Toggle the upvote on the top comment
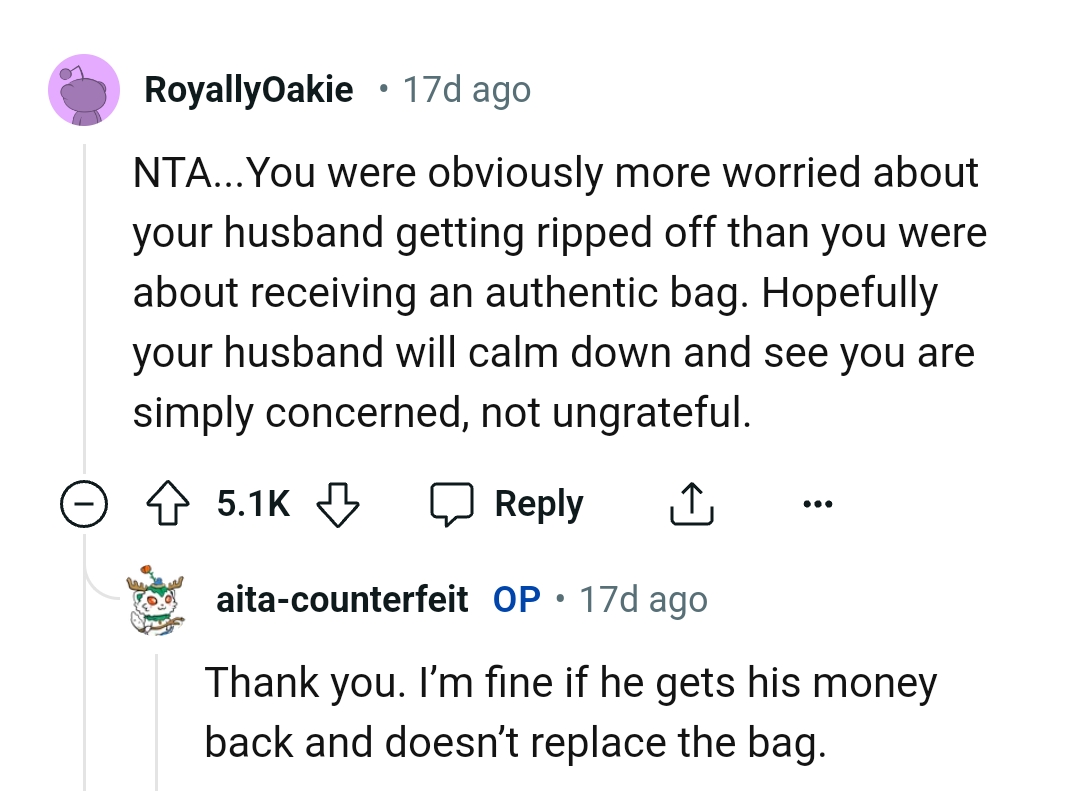Screen dimensions: 1080x791 170,503
